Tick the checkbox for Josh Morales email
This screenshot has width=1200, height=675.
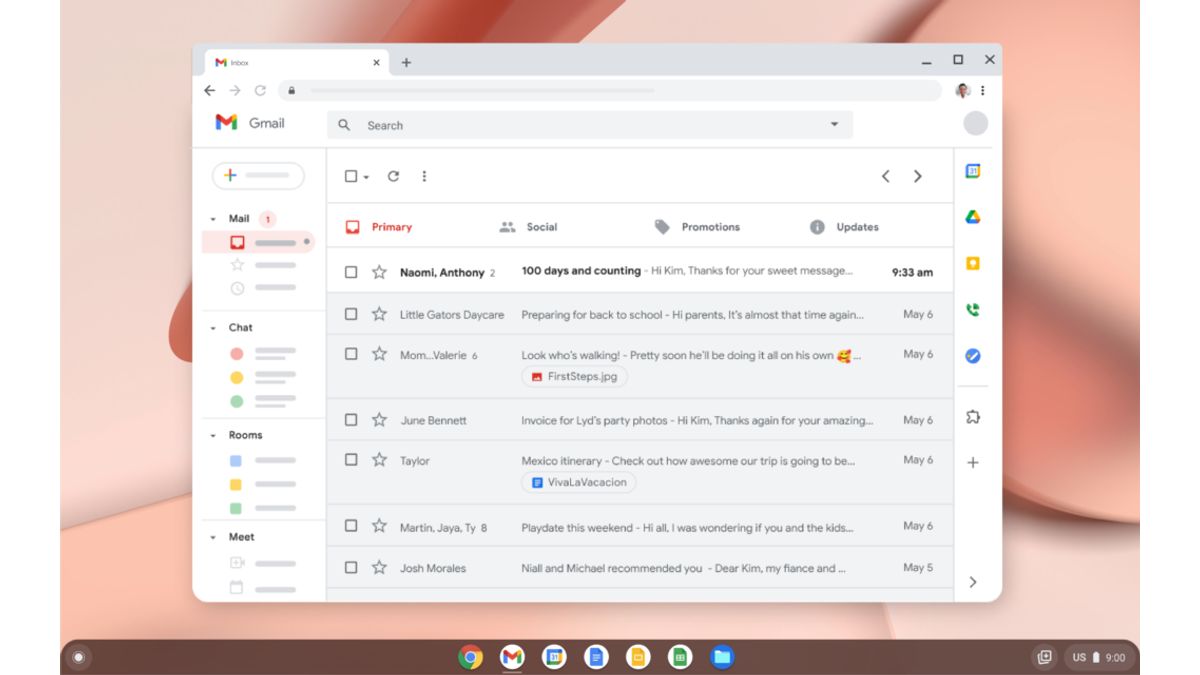[351, 567]
